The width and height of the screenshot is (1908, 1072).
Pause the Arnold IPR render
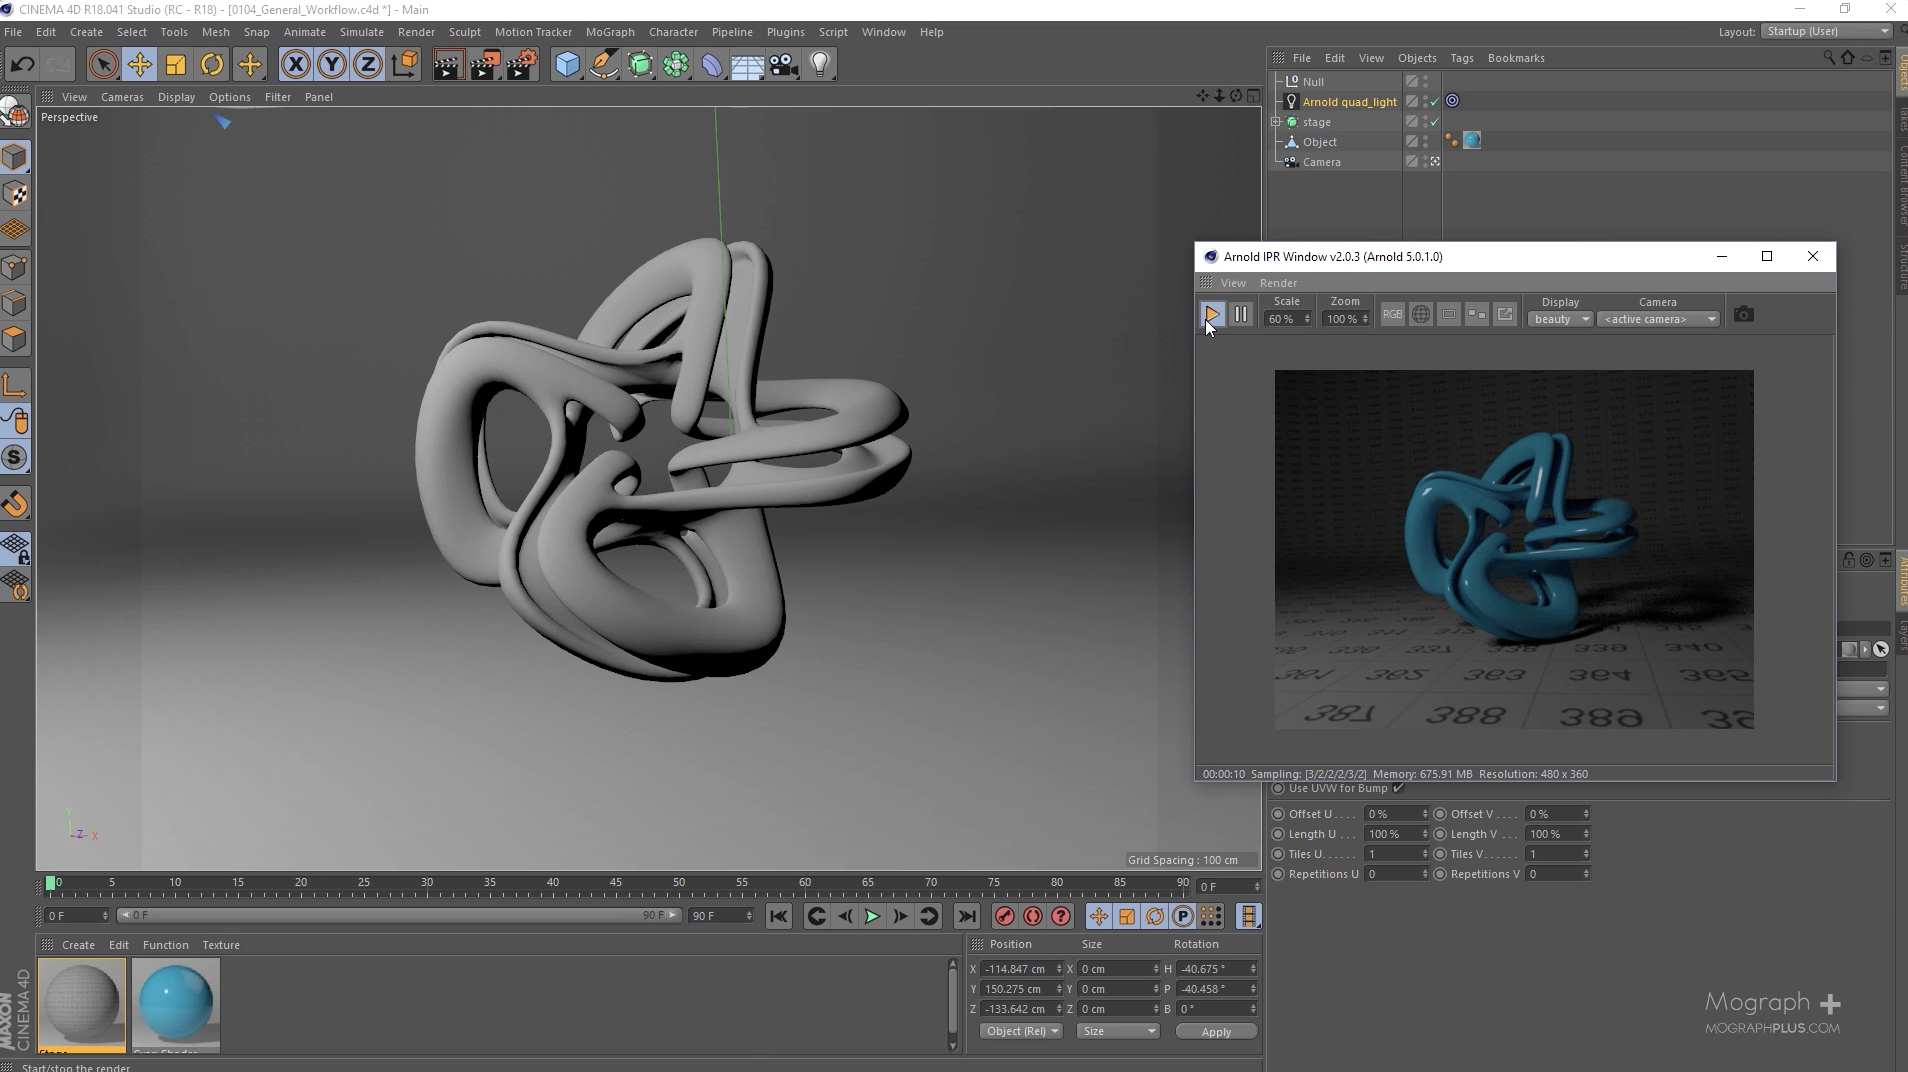(x=1240, y=315)
